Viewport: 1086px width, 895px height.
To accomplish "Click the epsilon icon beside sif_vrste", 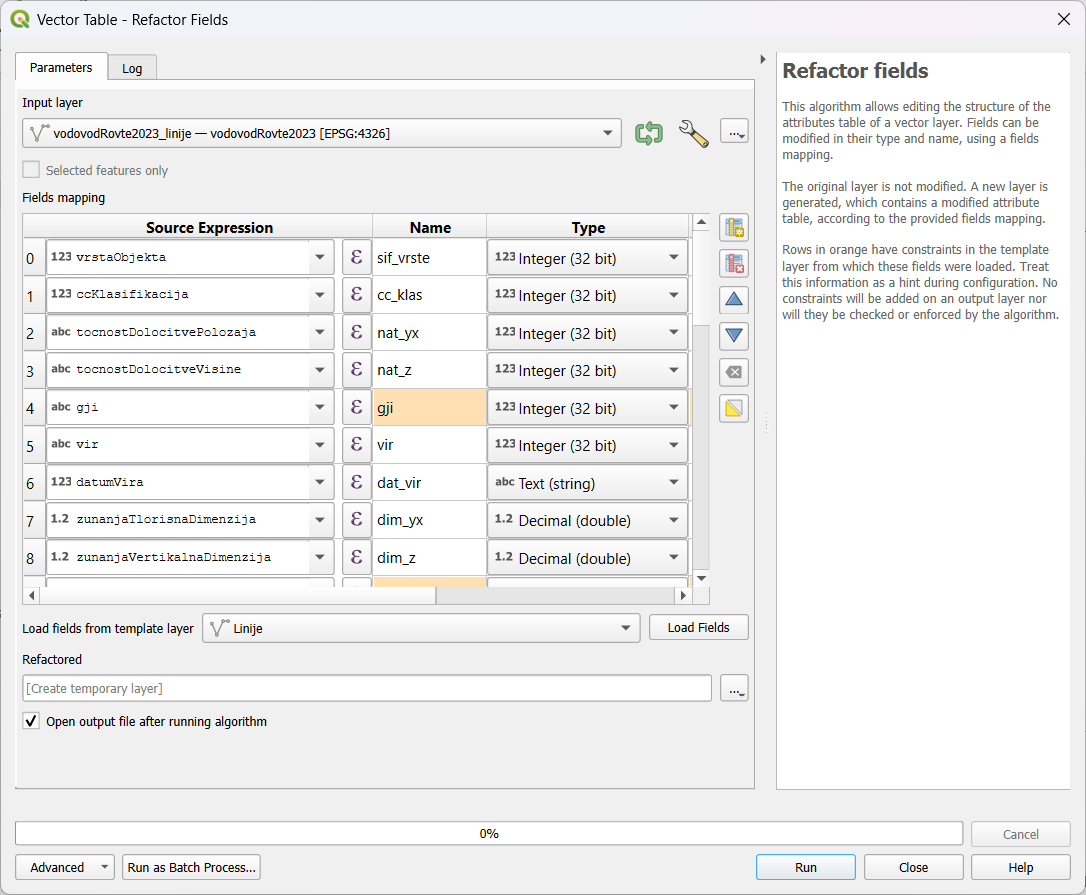I will tap(357, 257).
